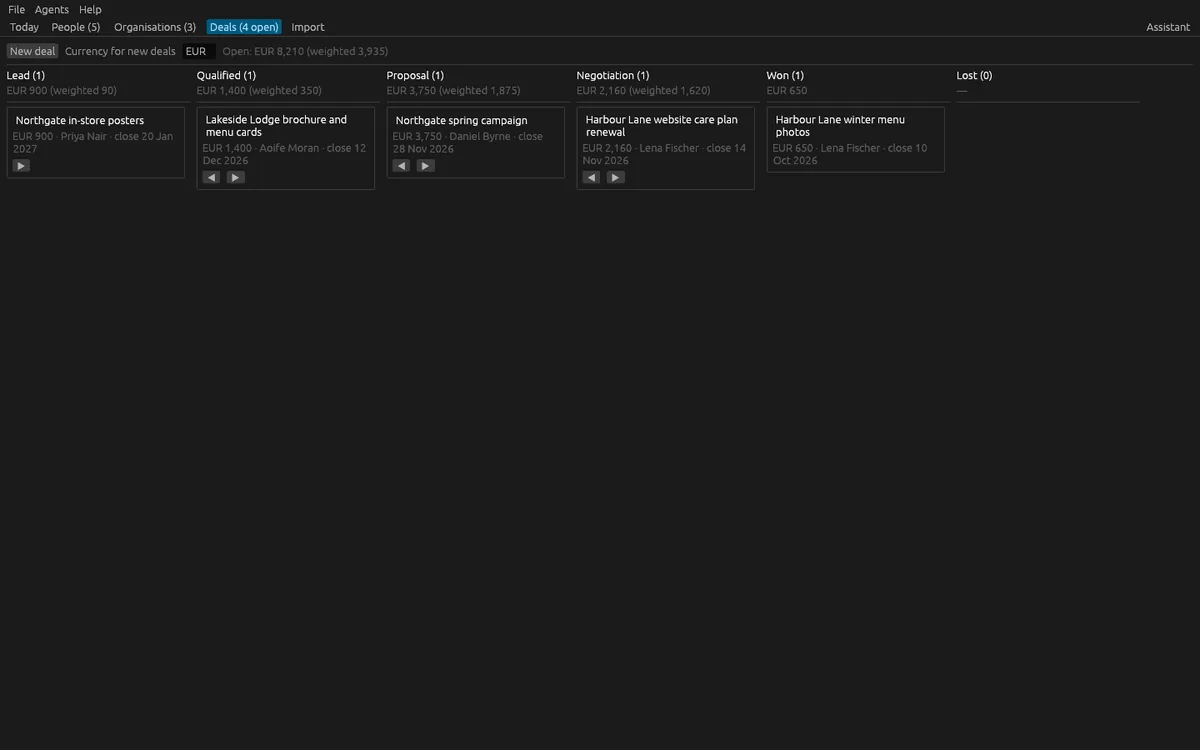Click the Won (1) column header
1200x750 pixels.
(x=785, y=75)
